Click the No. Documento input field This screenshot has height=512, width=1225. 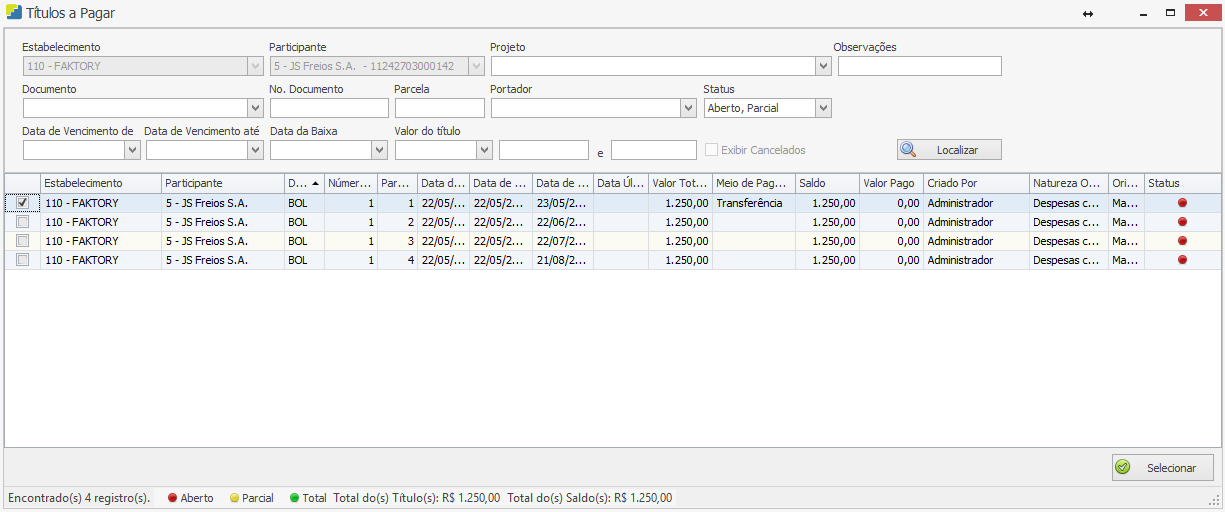point(327,108)
